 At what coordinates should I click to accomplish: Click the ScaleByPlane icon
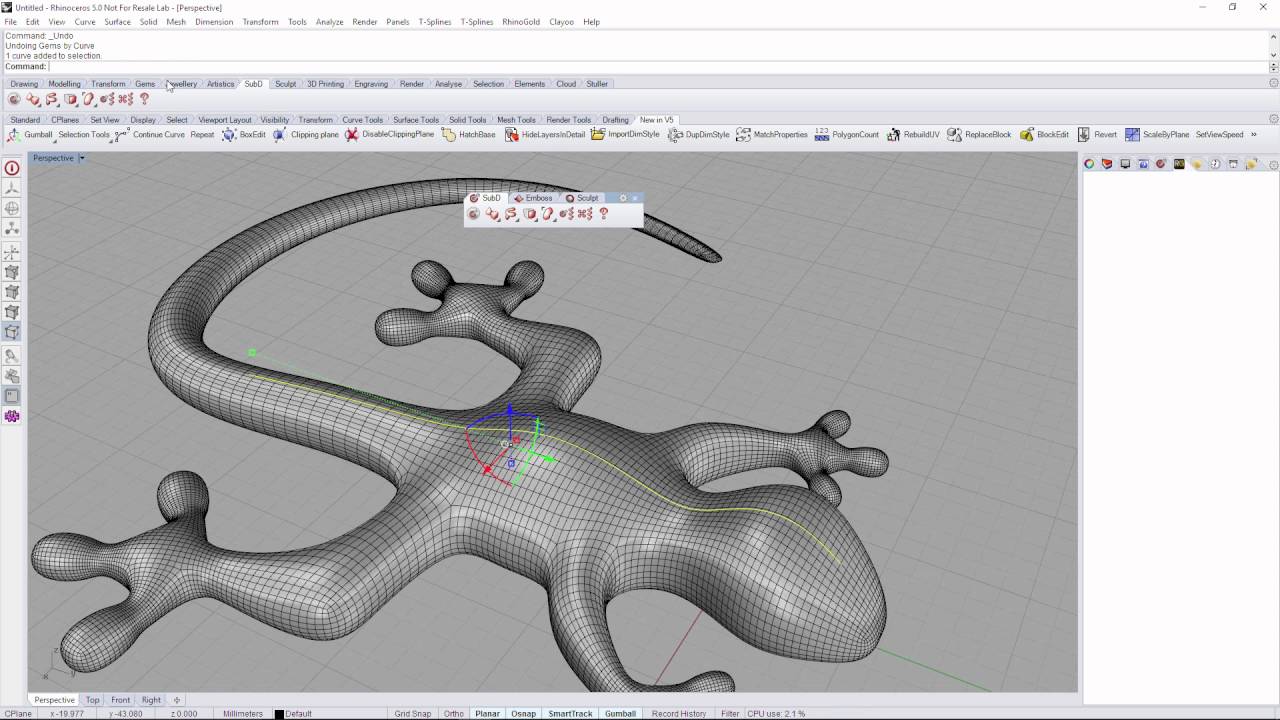coord(1132,134)
